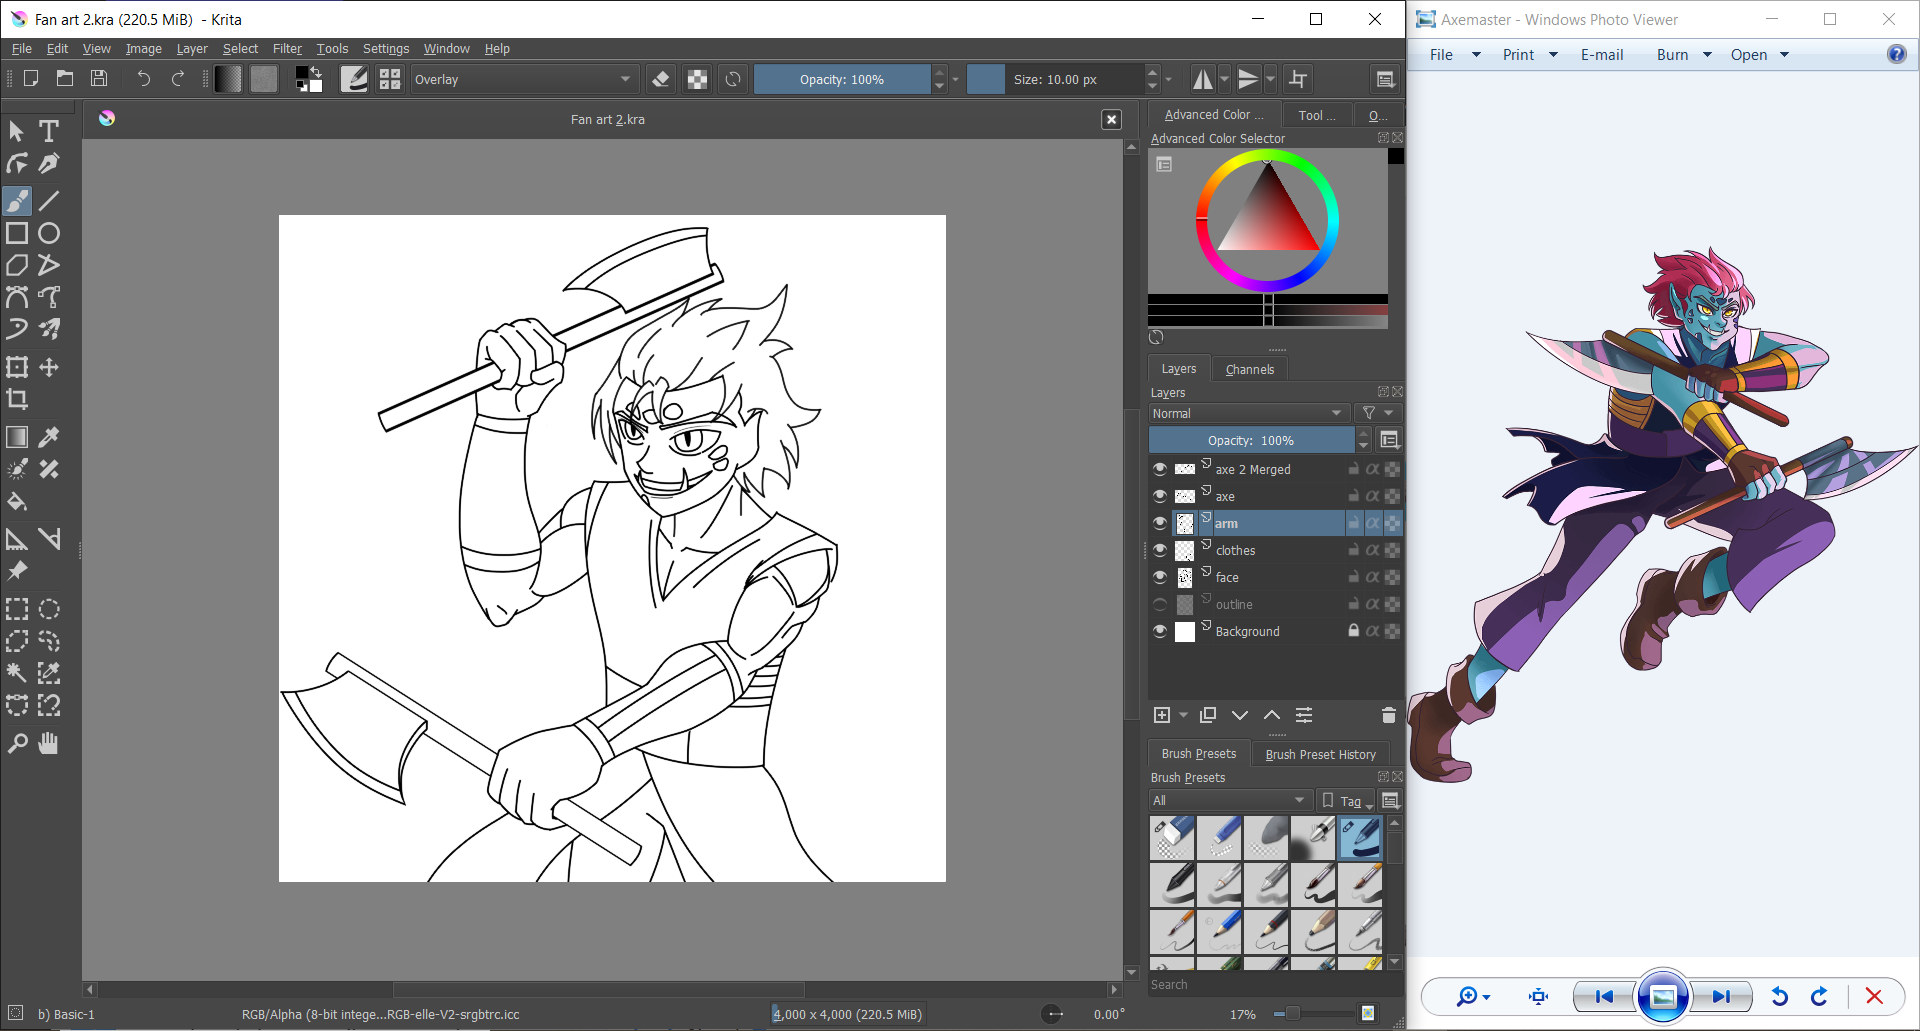Open the Layer menu in Krita
This screenshot has height=1031, width=1920.
coord(192,48)
